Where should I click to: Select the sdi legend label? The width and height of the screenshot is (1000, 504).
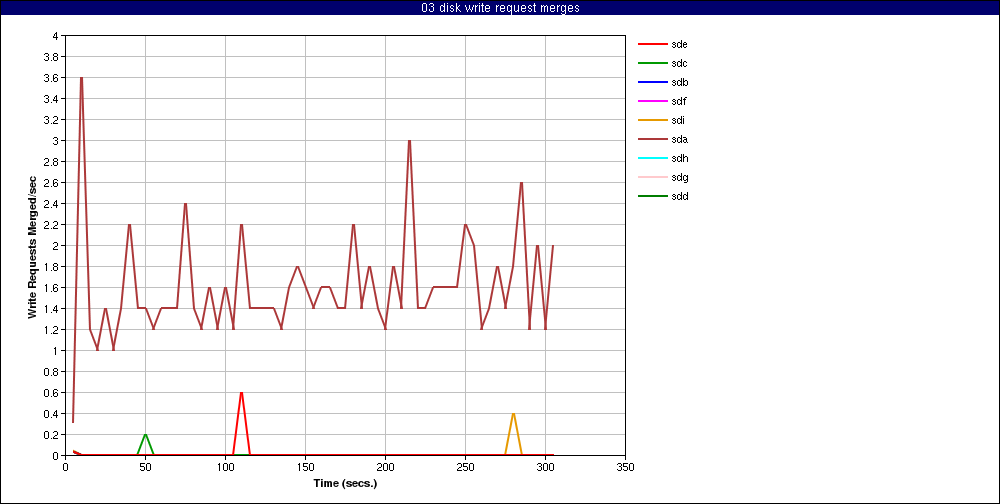(x=678, y=120)
